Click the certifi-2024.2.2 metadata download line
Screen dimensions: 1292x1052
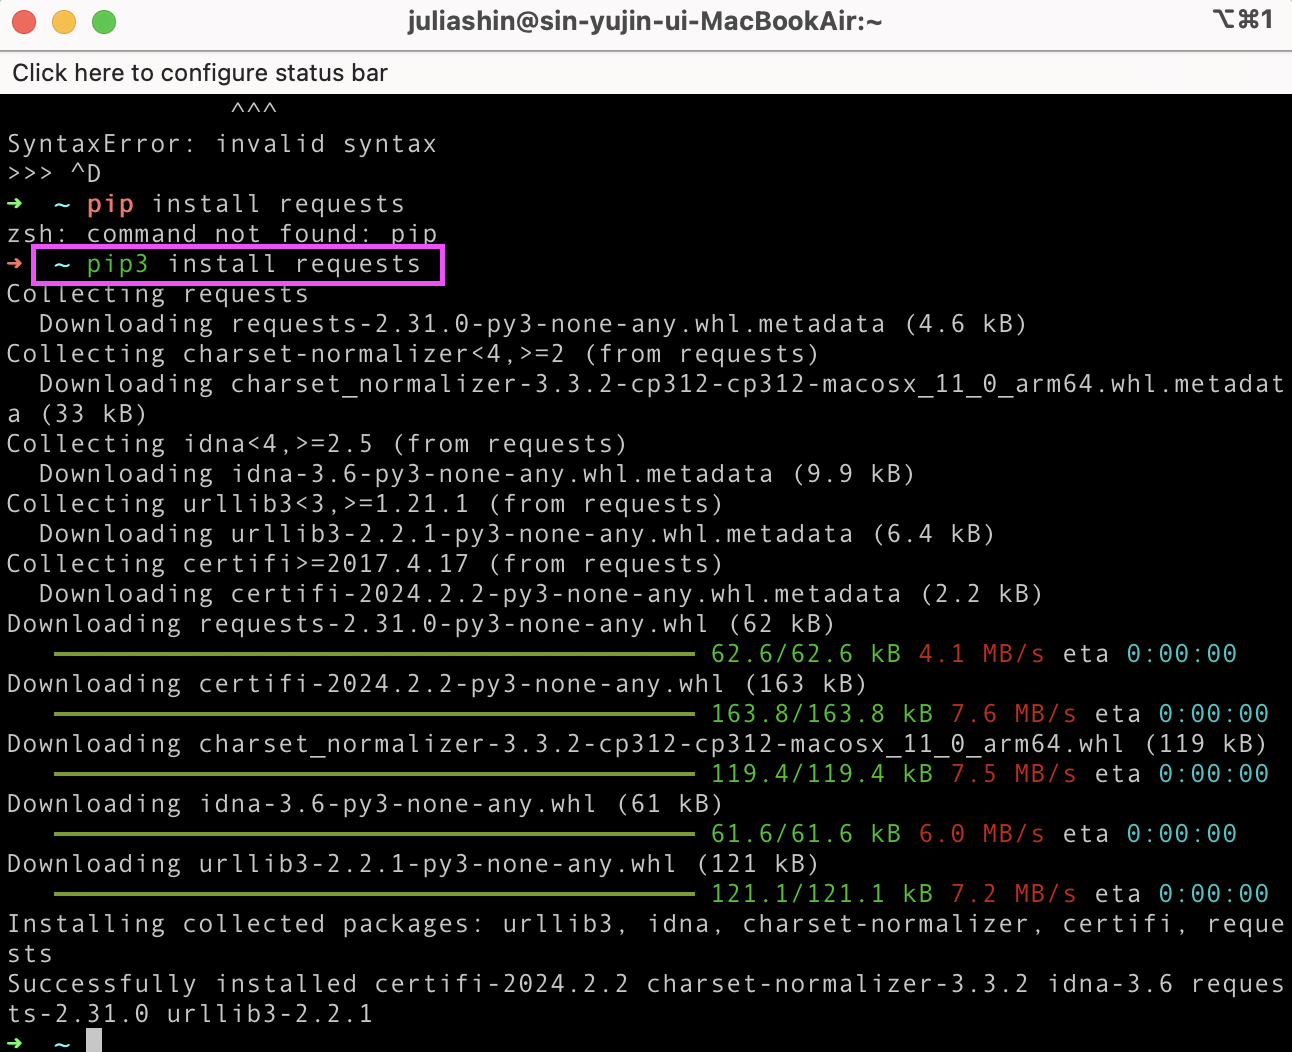point(541,594)
